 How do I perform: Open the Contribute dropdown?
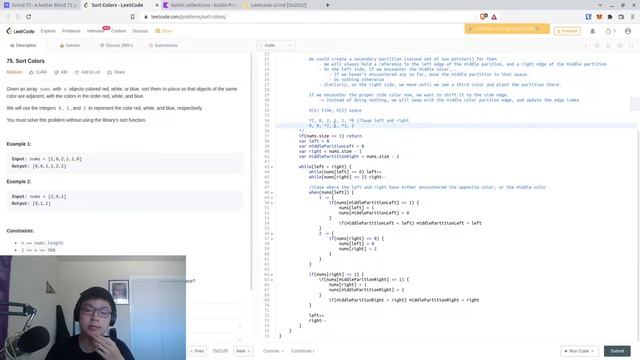click(x=302, y=351)
